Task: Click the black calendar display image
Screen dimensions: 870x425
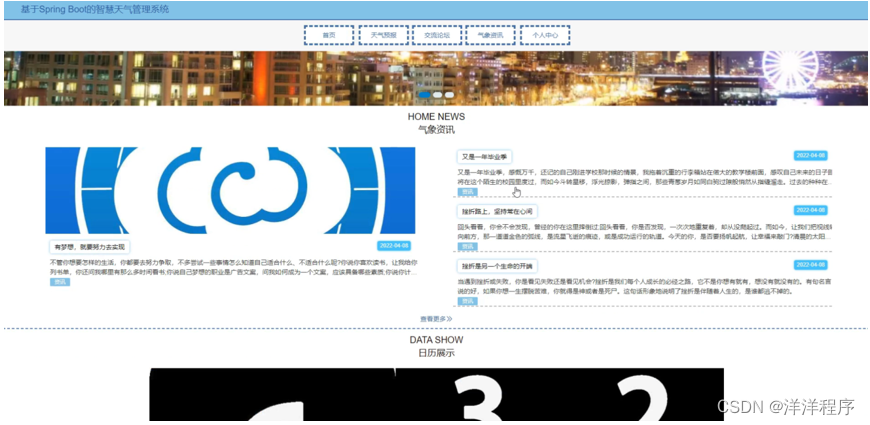Action: (437, 394)
